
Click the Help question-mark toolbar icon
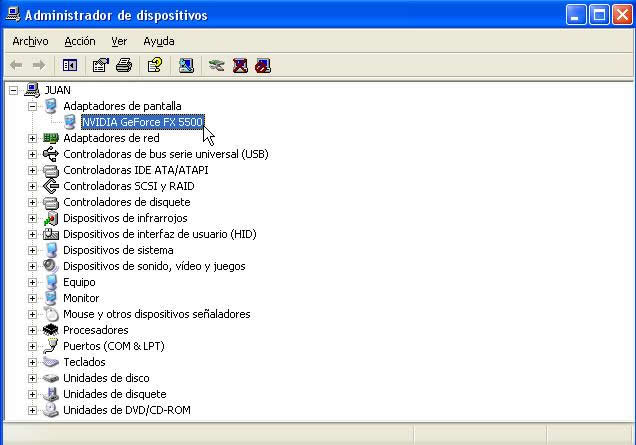click(x=155, y=65)
